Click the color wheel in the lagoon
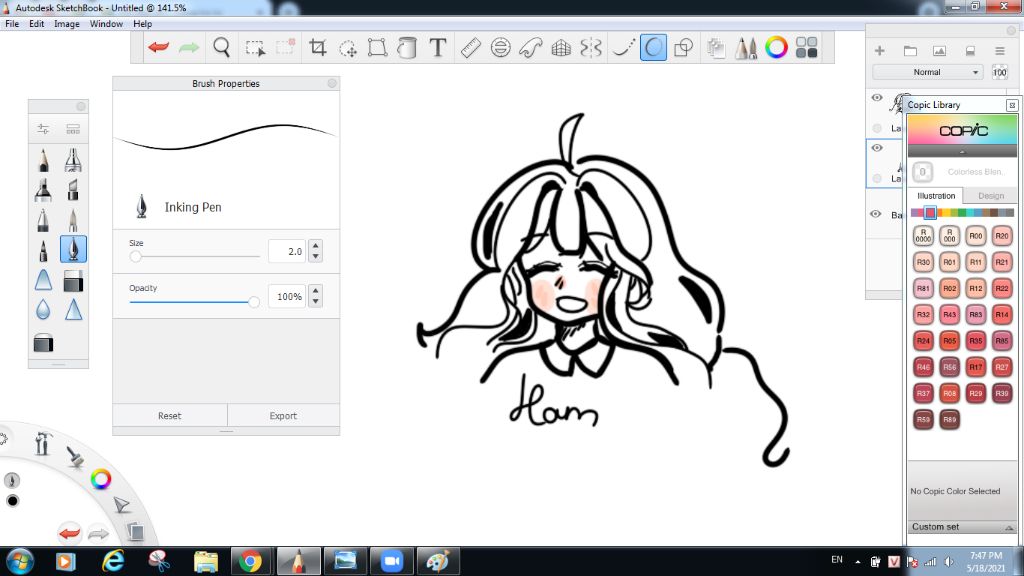The height and width of the screenshot is (576, 1024). click(101, 479)
